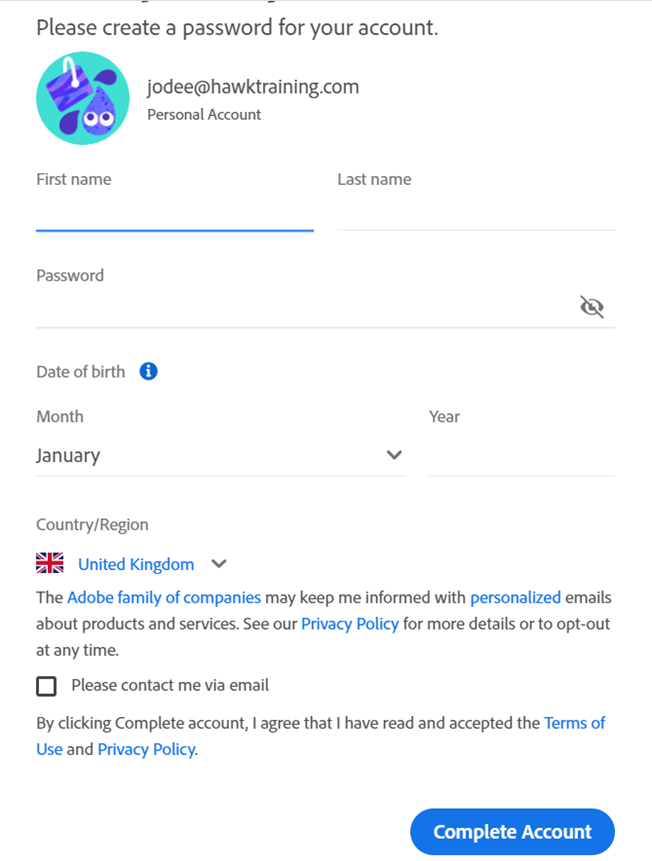Open the Privacy Policy link beside Terms of Use
Viewport: 652px width, 861px height.
[x=146, y=750]
